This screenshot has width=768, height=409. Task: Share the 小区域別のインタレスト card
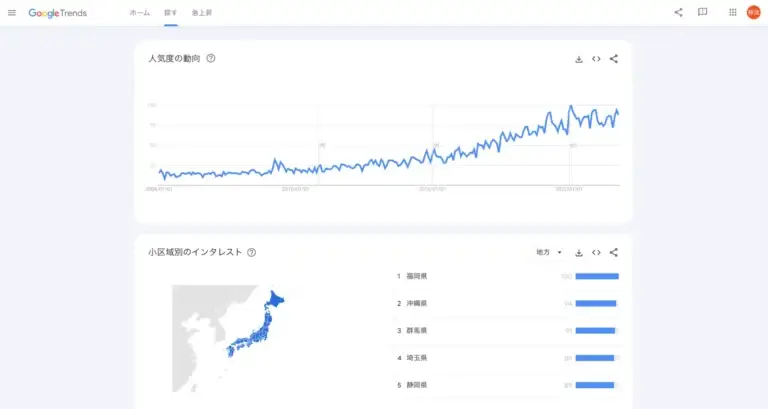(x=614, y=253)
